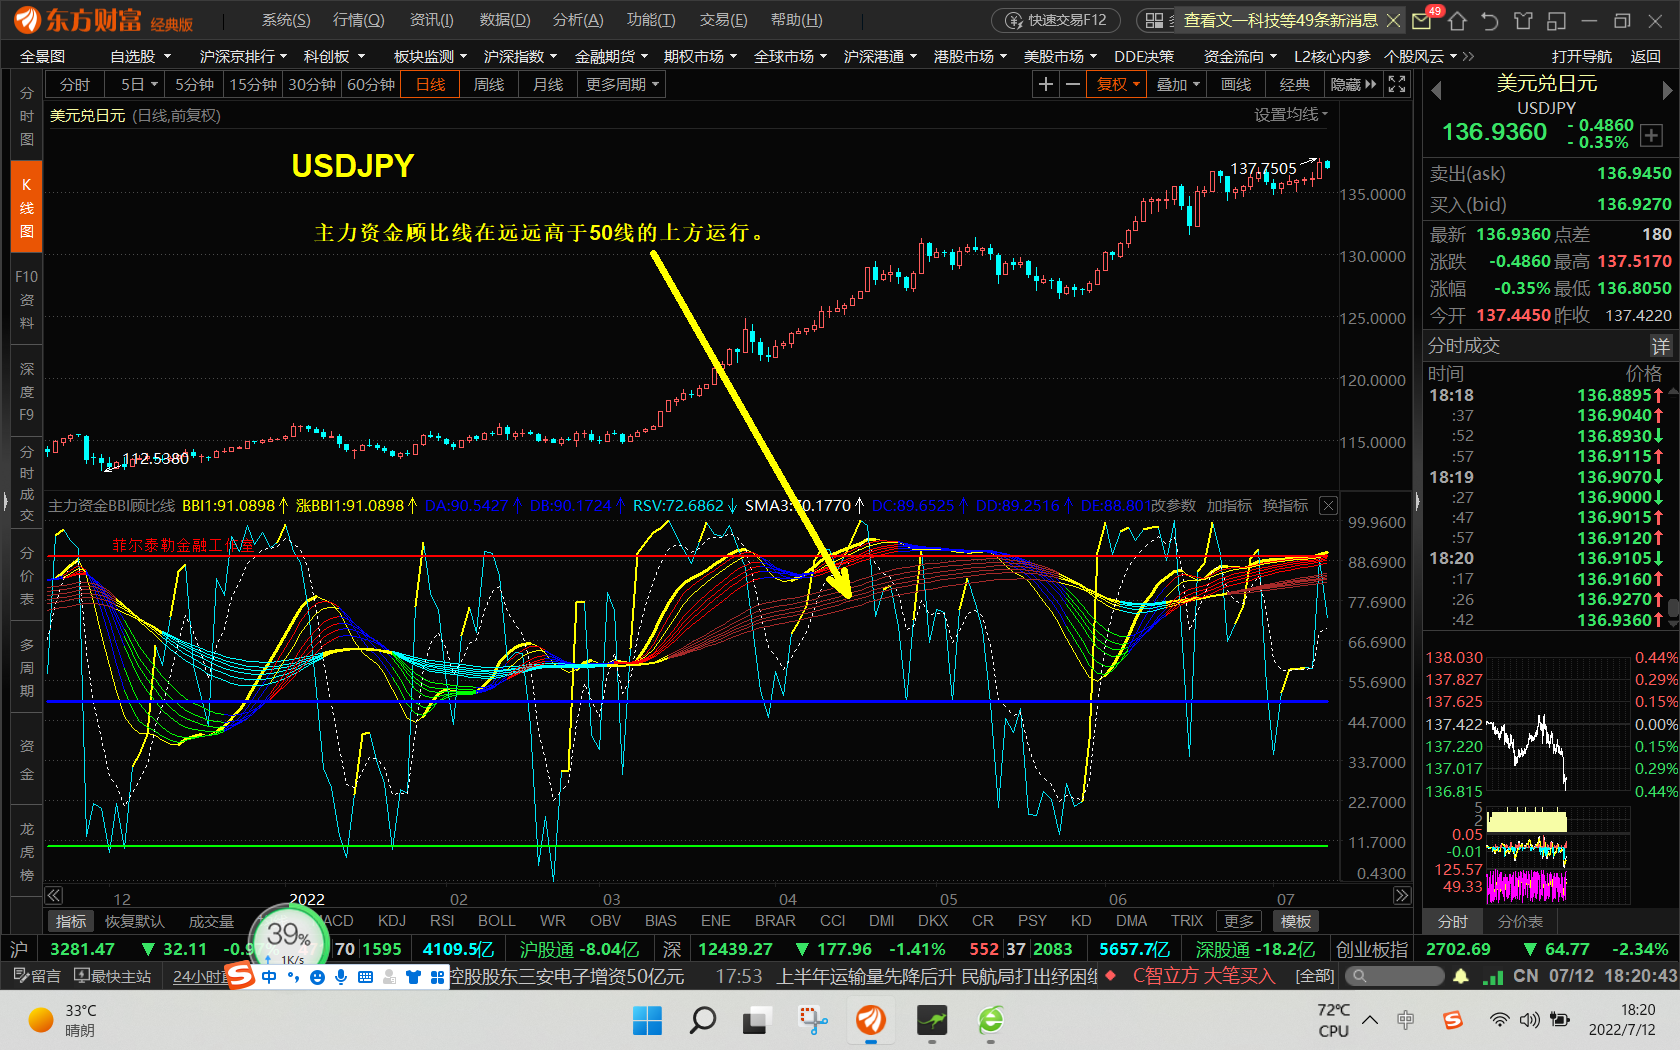Toggle fullscreen chart view icon
This screenshot has height=1050, width=1680.
[1397, 85]
